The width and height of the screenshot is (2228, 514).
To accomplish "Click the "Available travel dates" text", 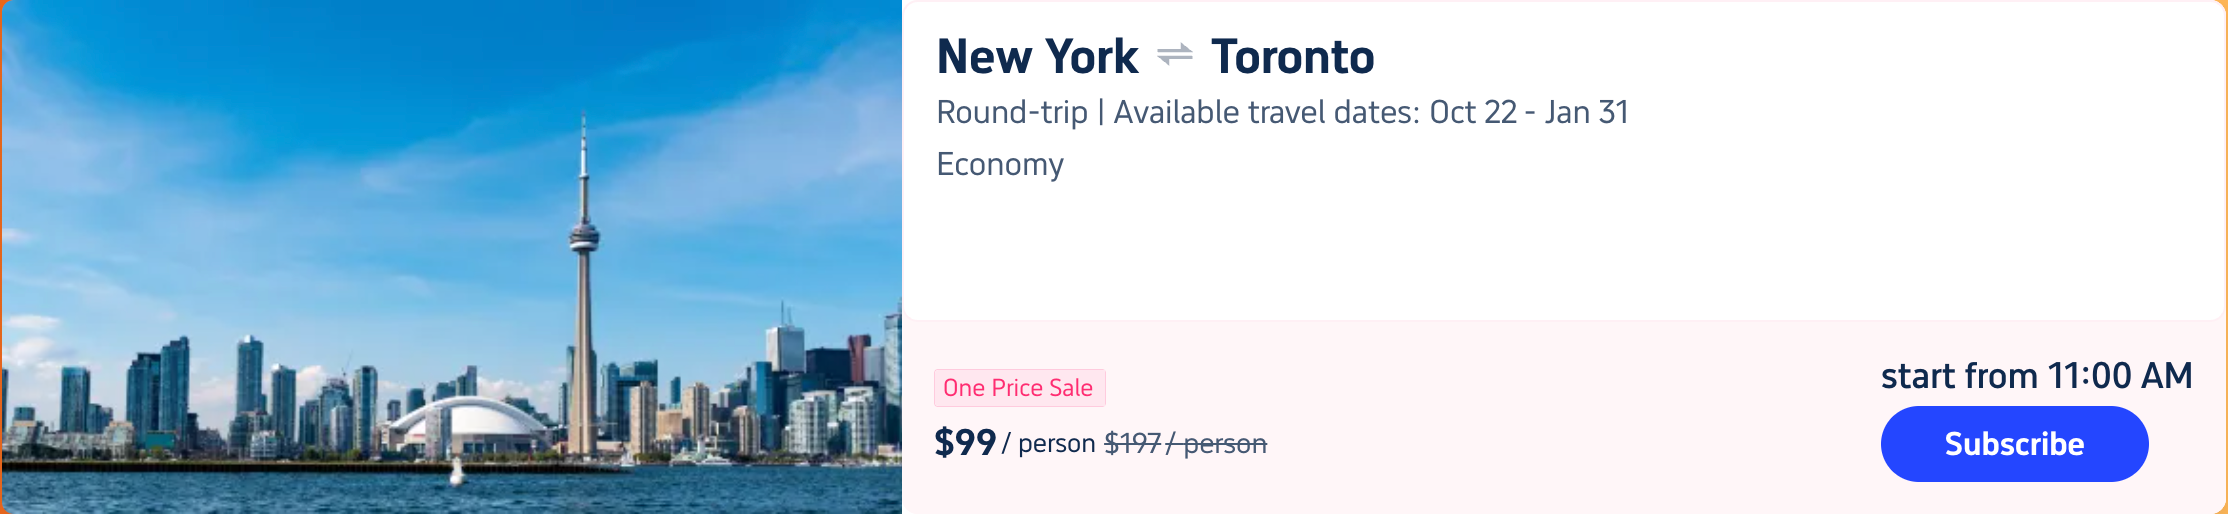I will click(1265, 112).
